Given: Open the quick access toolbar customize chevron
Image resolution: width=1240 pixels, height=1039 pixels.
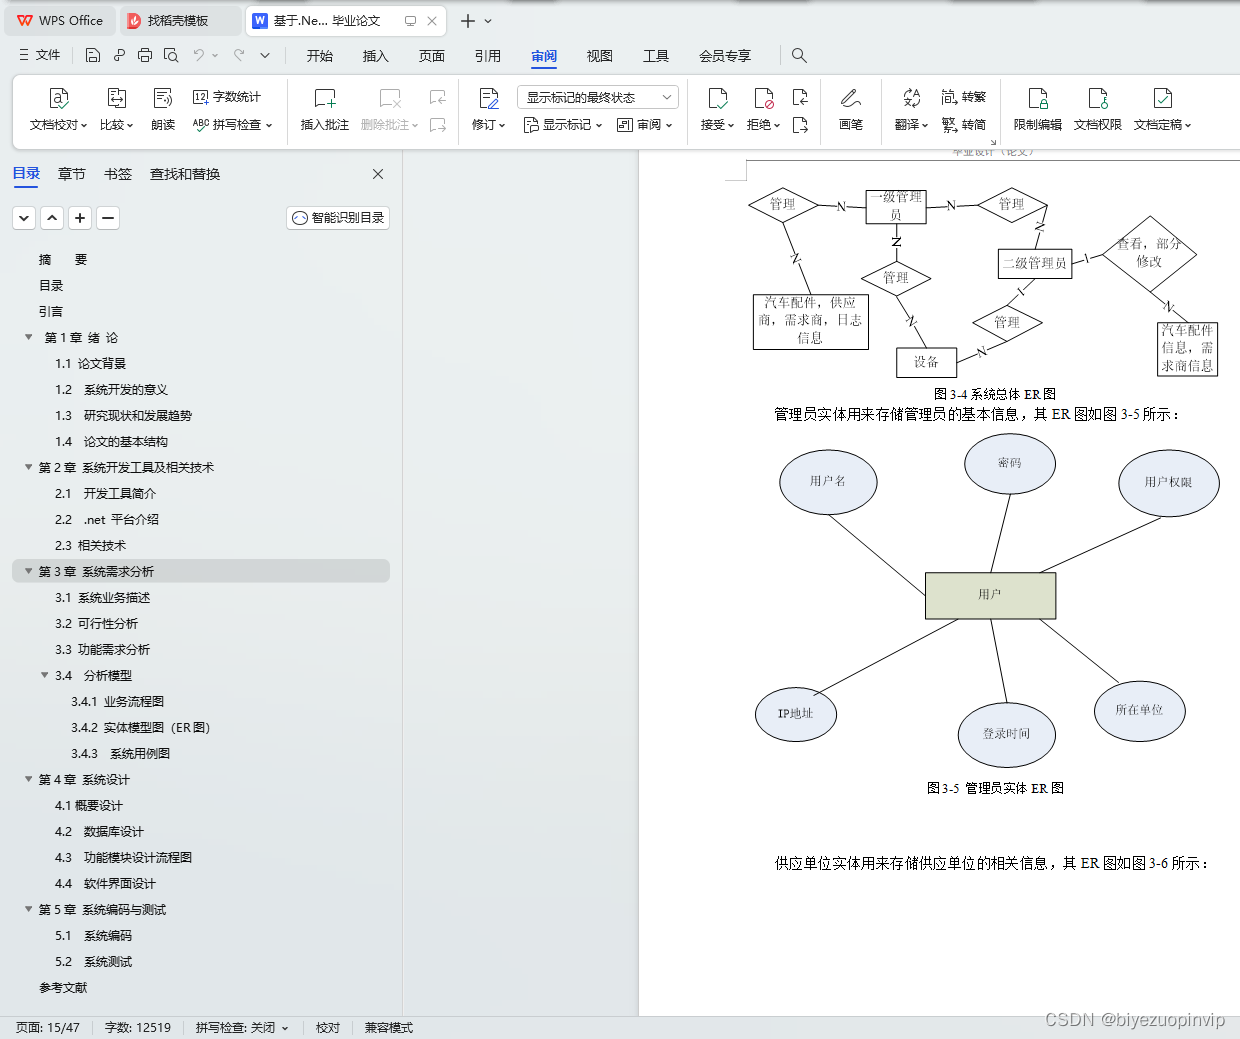Looking at the screenshot, I should (x=265, y=55).
